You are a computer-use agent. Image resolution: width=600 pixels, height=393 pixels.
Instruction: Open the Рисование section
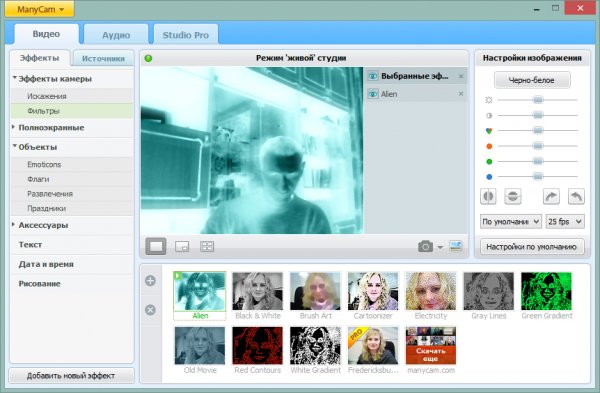72,284
